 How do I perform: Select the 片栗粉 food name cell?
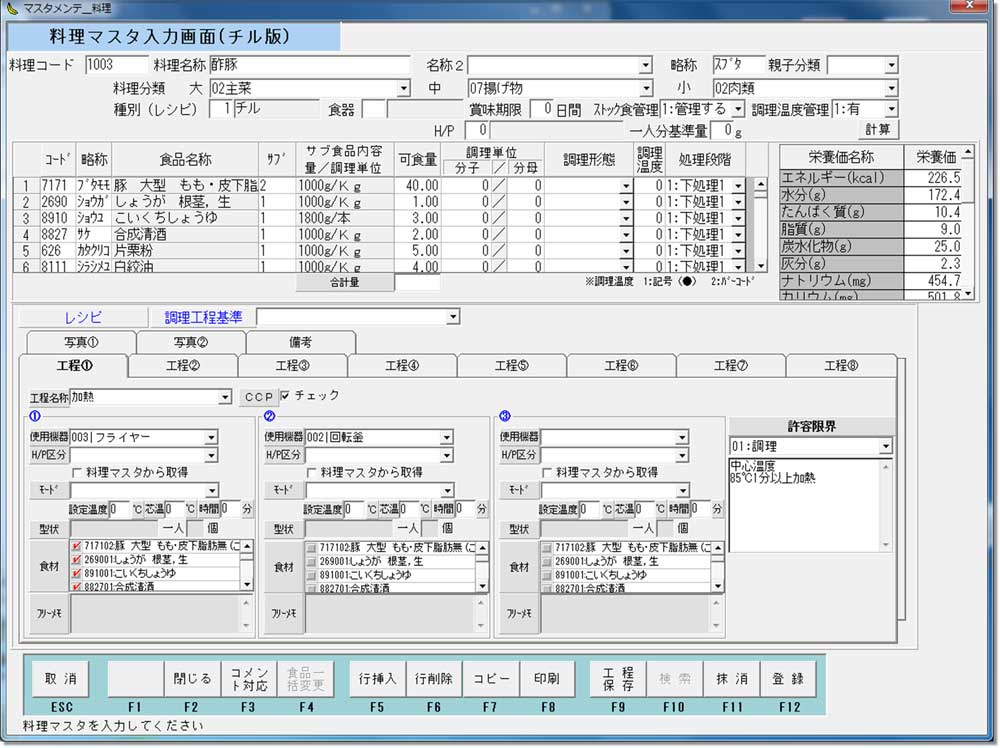185,251
